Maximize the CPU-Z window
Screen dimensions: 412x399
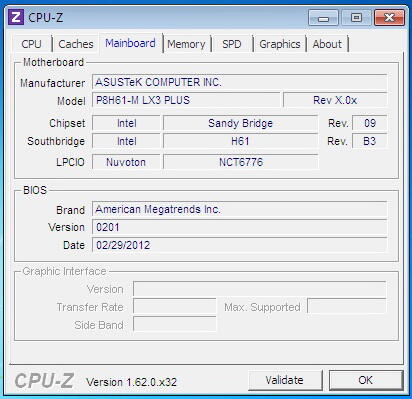[356, 17]
